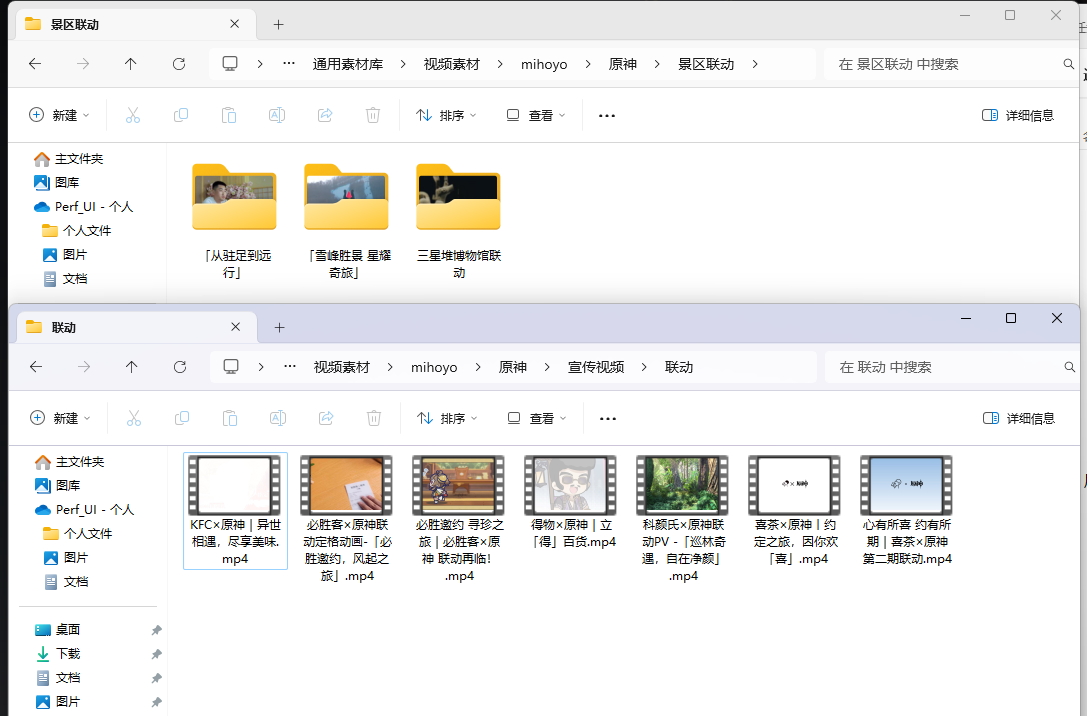This screenshot has width=1087, height=716.
Task: Open See more options in 联动 toolbar
Action: (x=608, y=419)
